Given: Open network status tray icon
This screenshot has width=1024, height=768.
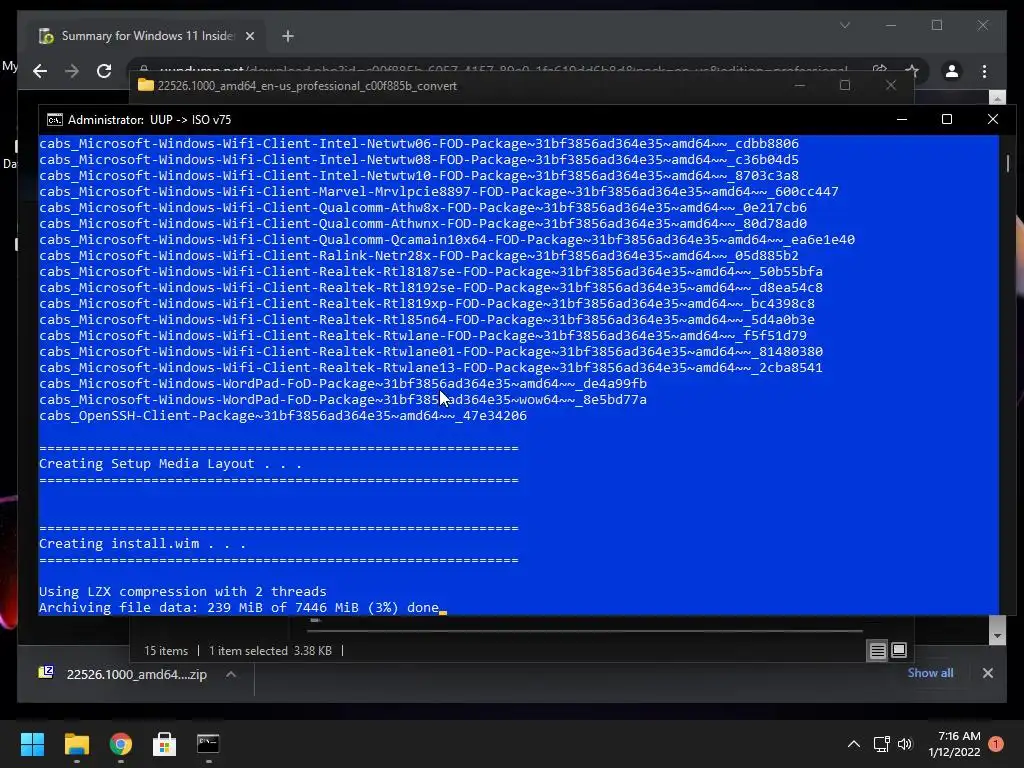Looking at the screenshot, I should tap(882, 744).
